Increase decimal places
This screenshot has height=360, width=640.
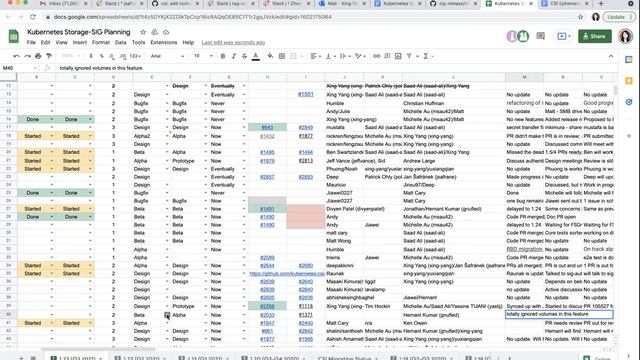pos(123,56)
